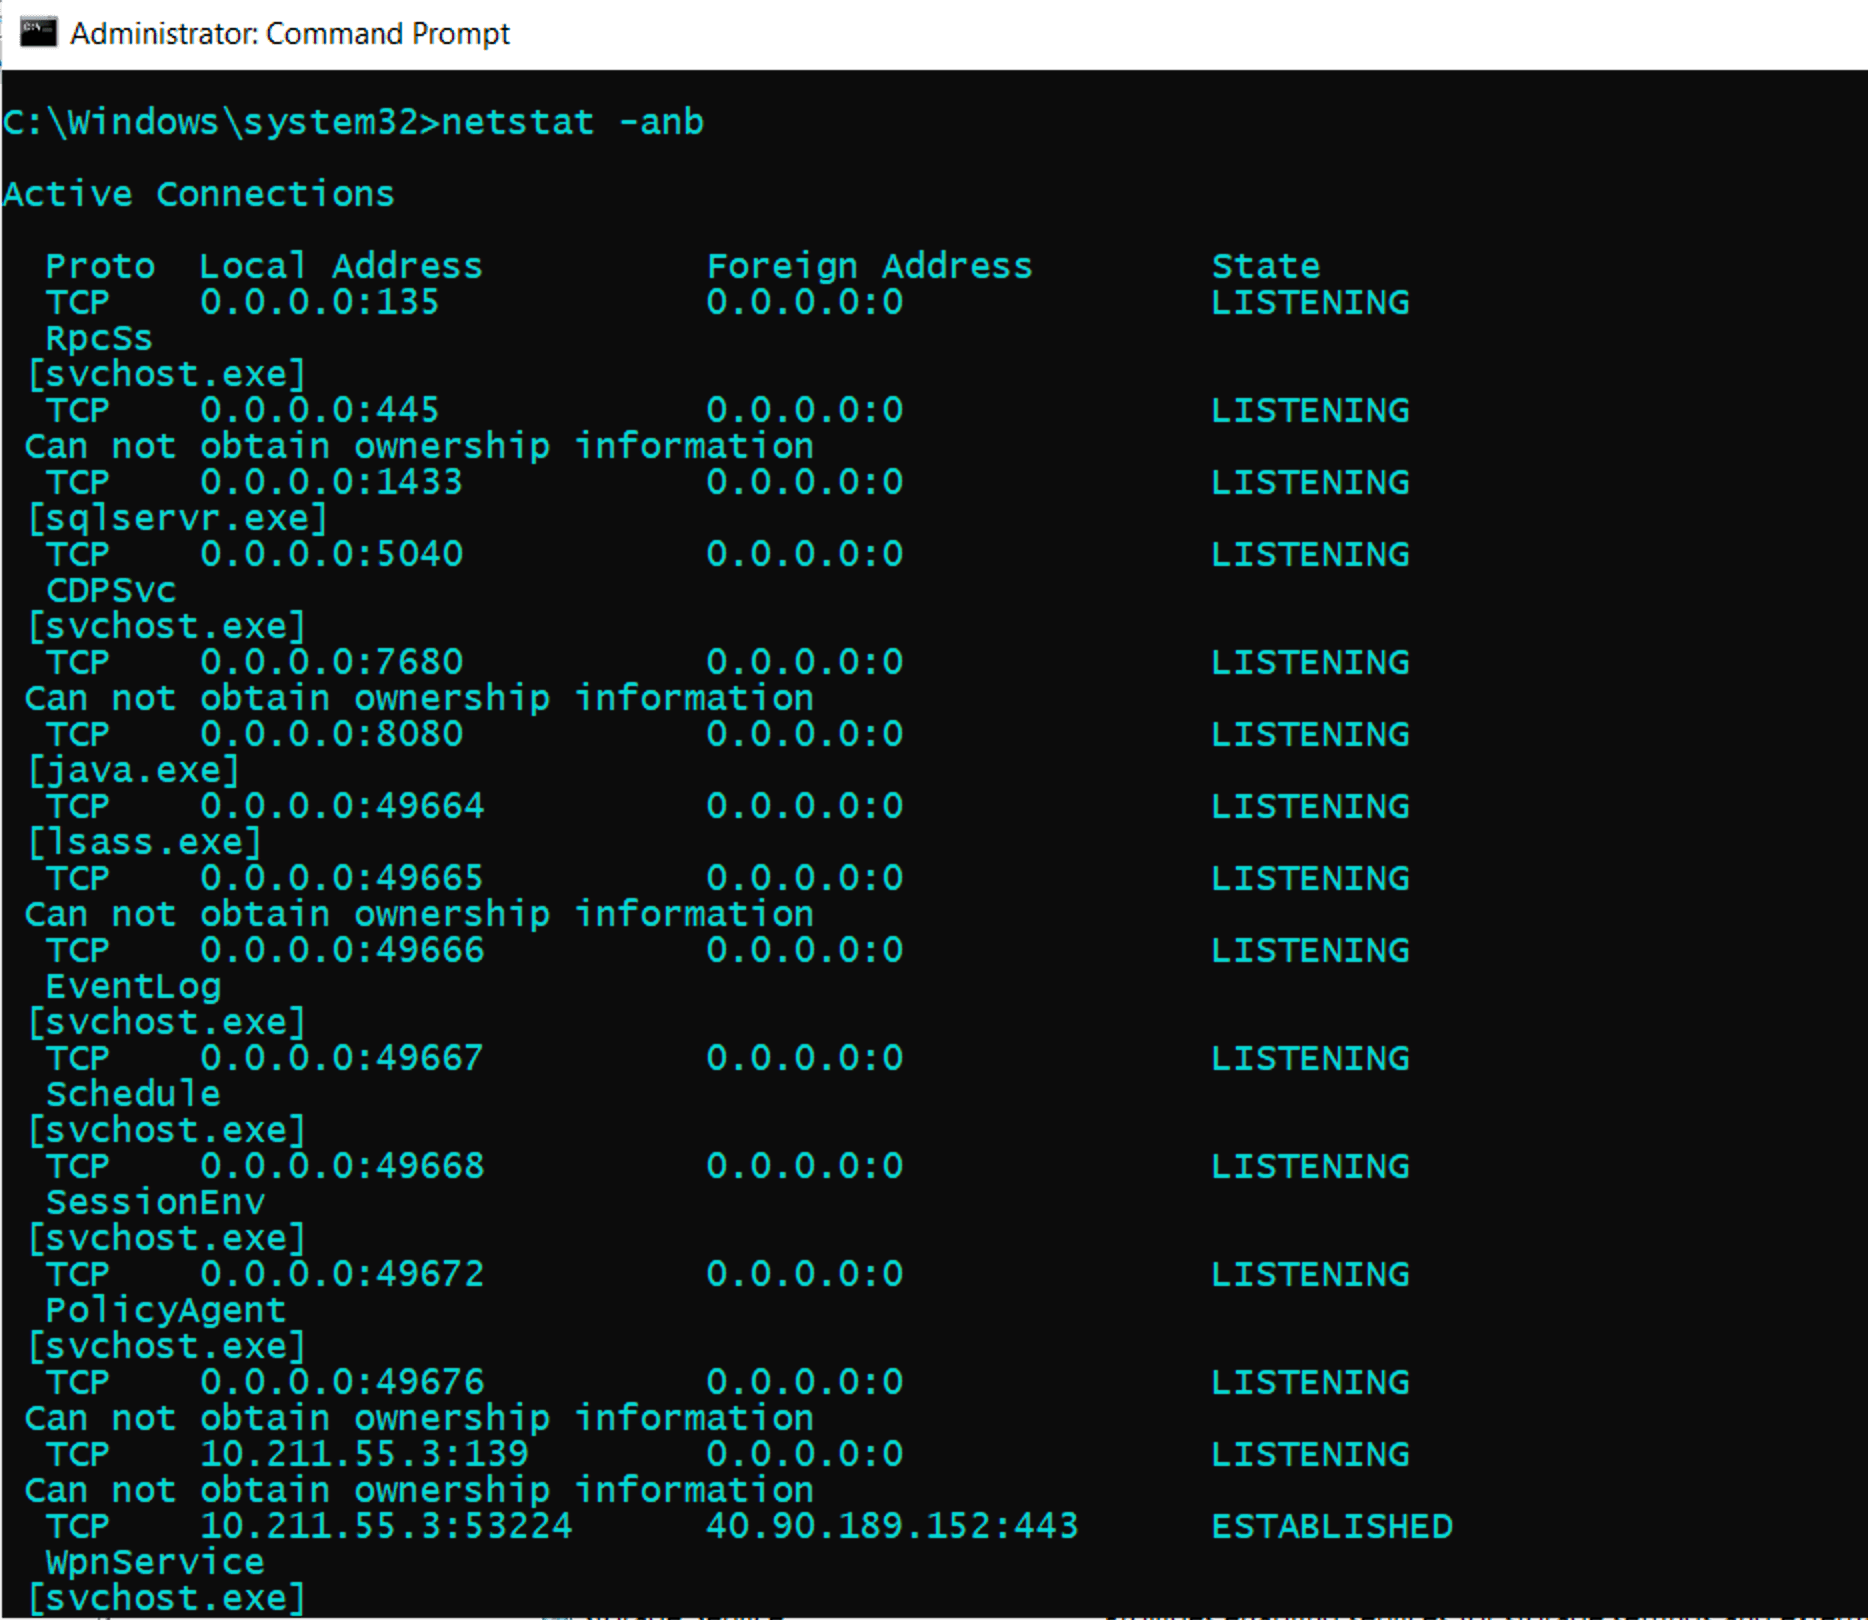Click the PolicyAgent service name
This screenshot has width=1868, height=1620.
click(166, 1310)
